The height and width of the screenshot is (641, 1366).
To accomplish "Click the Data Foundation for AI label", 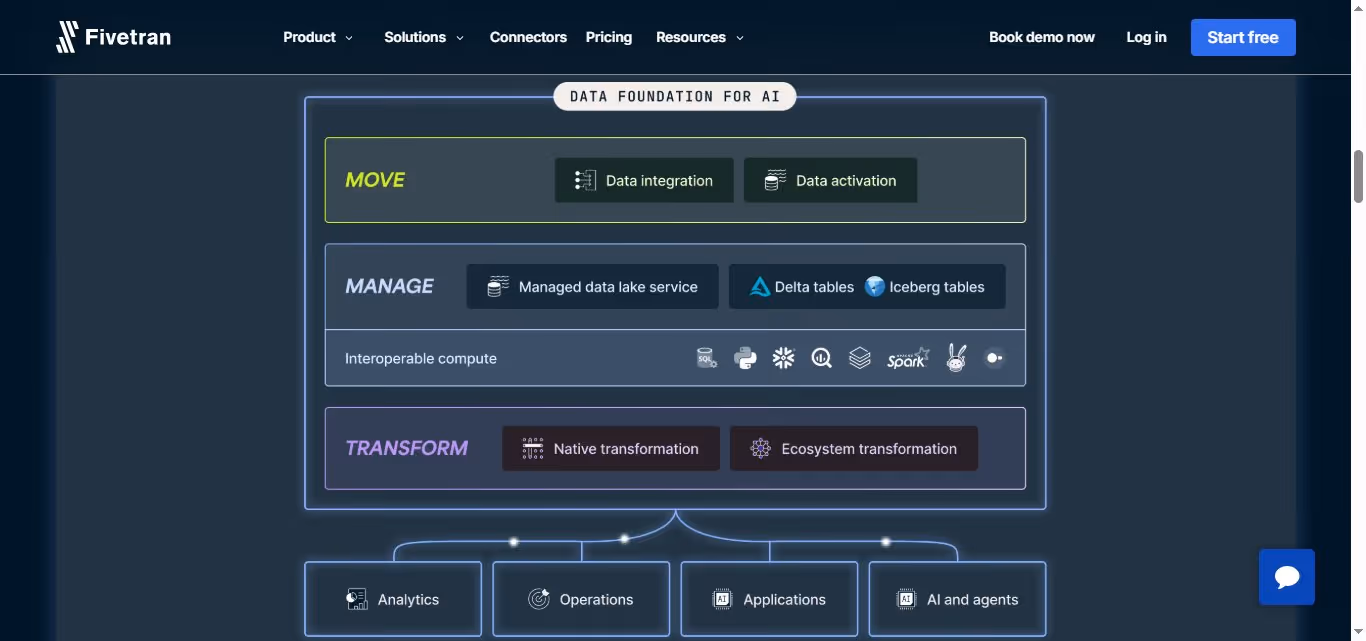I will click(675, 96).
